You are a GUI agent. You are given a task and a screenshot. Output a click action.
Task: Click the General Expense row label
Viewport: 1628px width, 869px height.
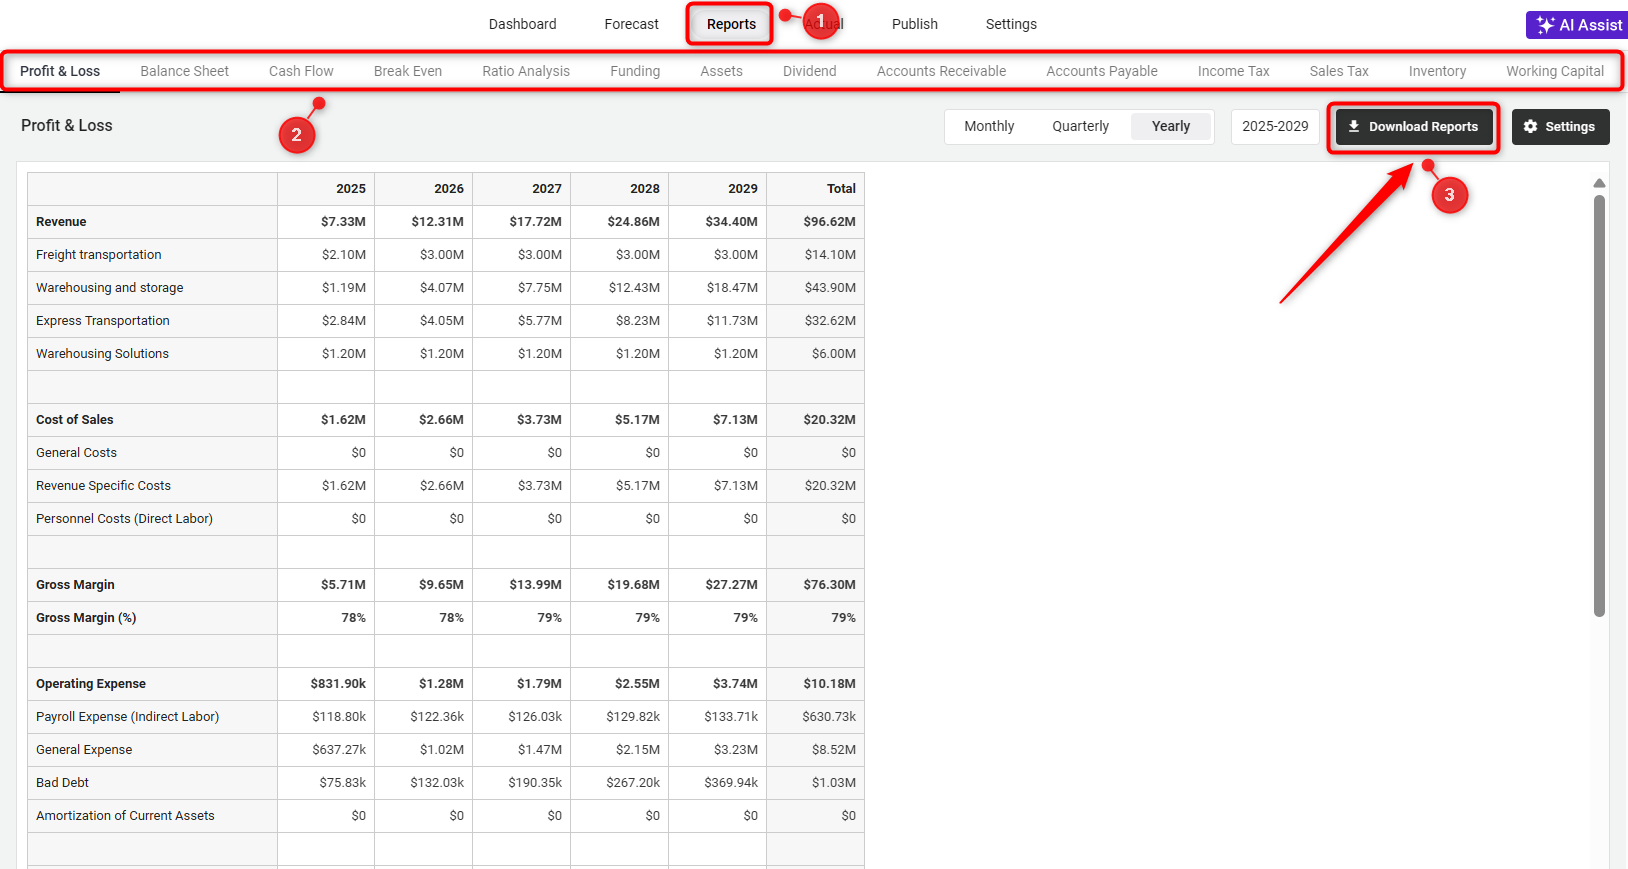[84, 750]
